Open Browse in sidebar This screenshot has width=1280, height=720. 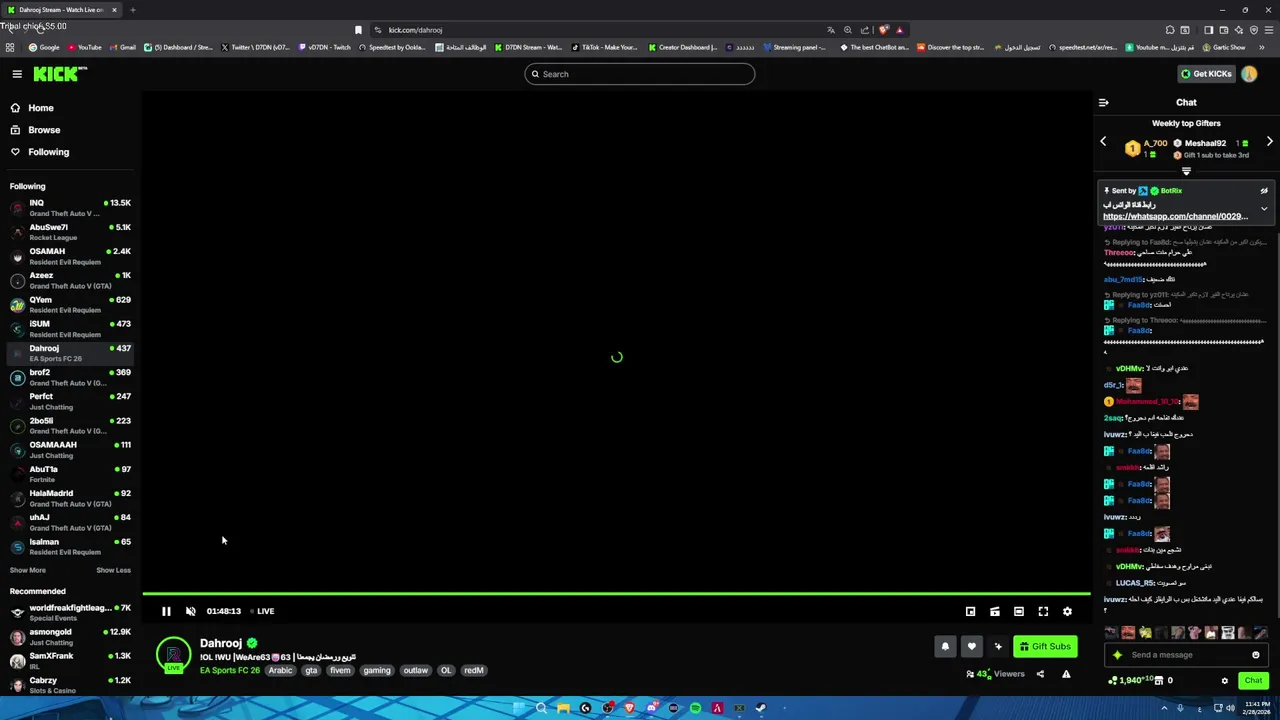pyautogui.click(x=44, y=130)
